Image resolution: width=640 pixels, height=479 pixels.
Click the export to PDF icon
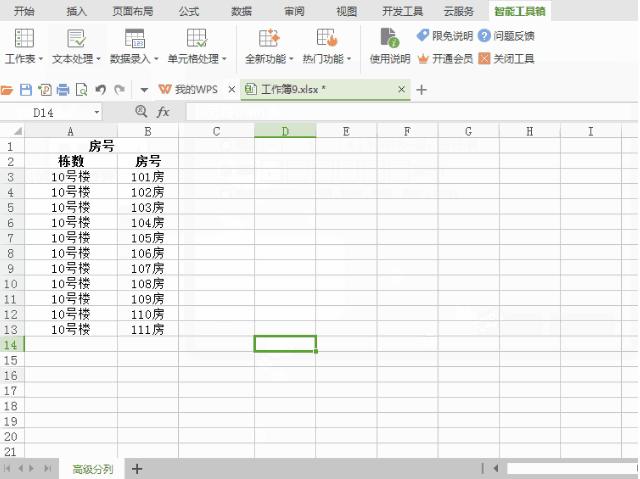pyautogui.click(x=44, y=89)
